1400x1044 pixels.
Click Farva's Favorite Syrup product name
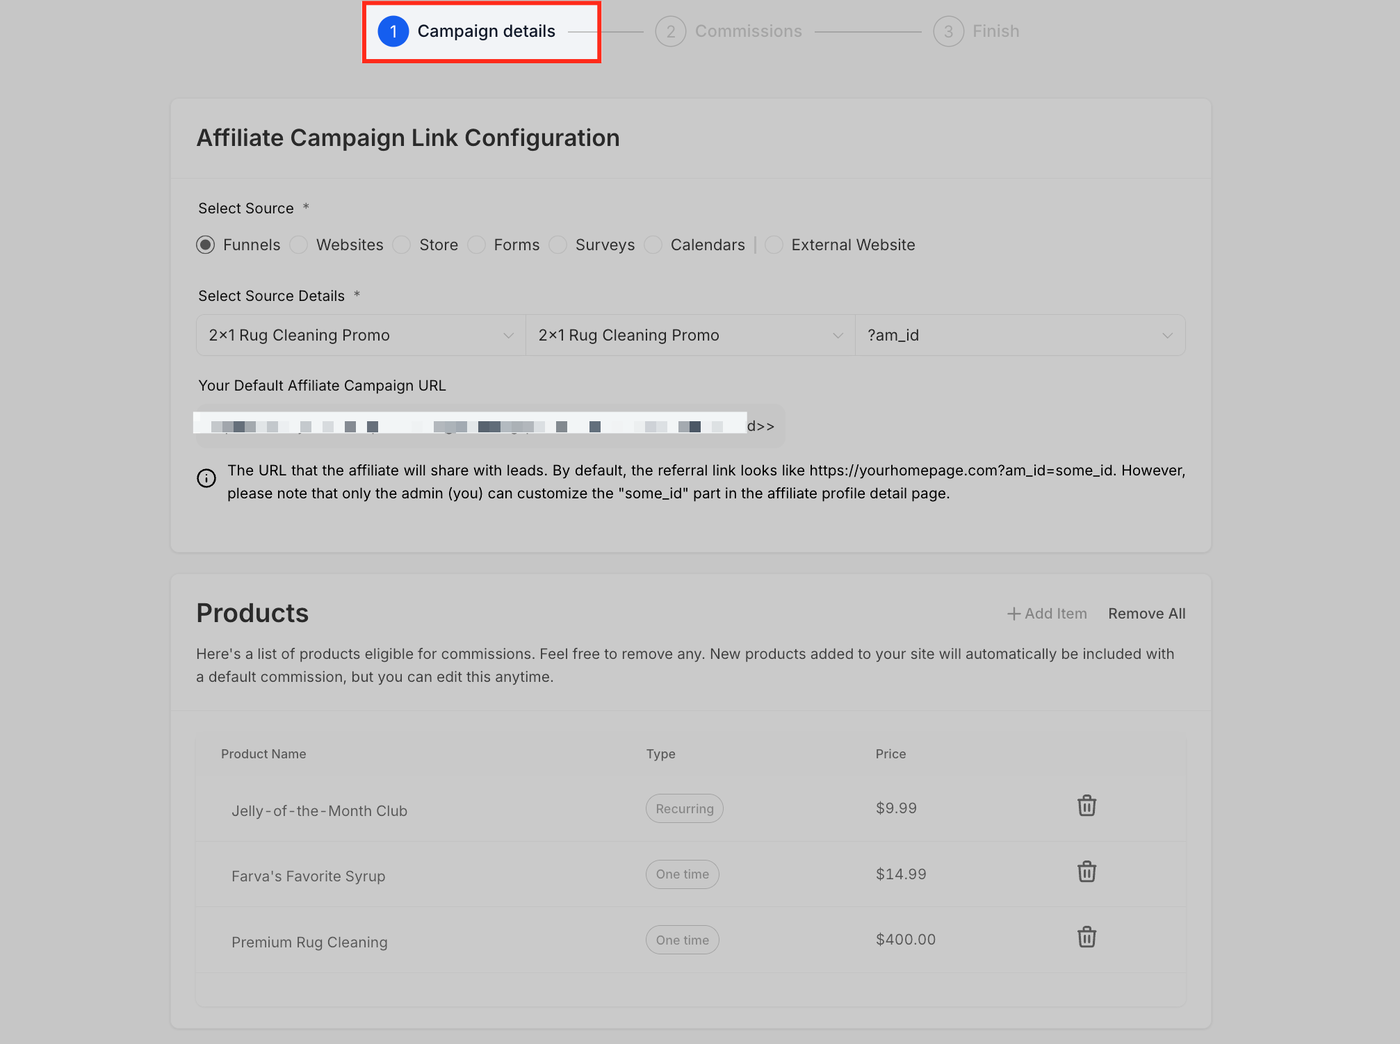tap(308, 876)
